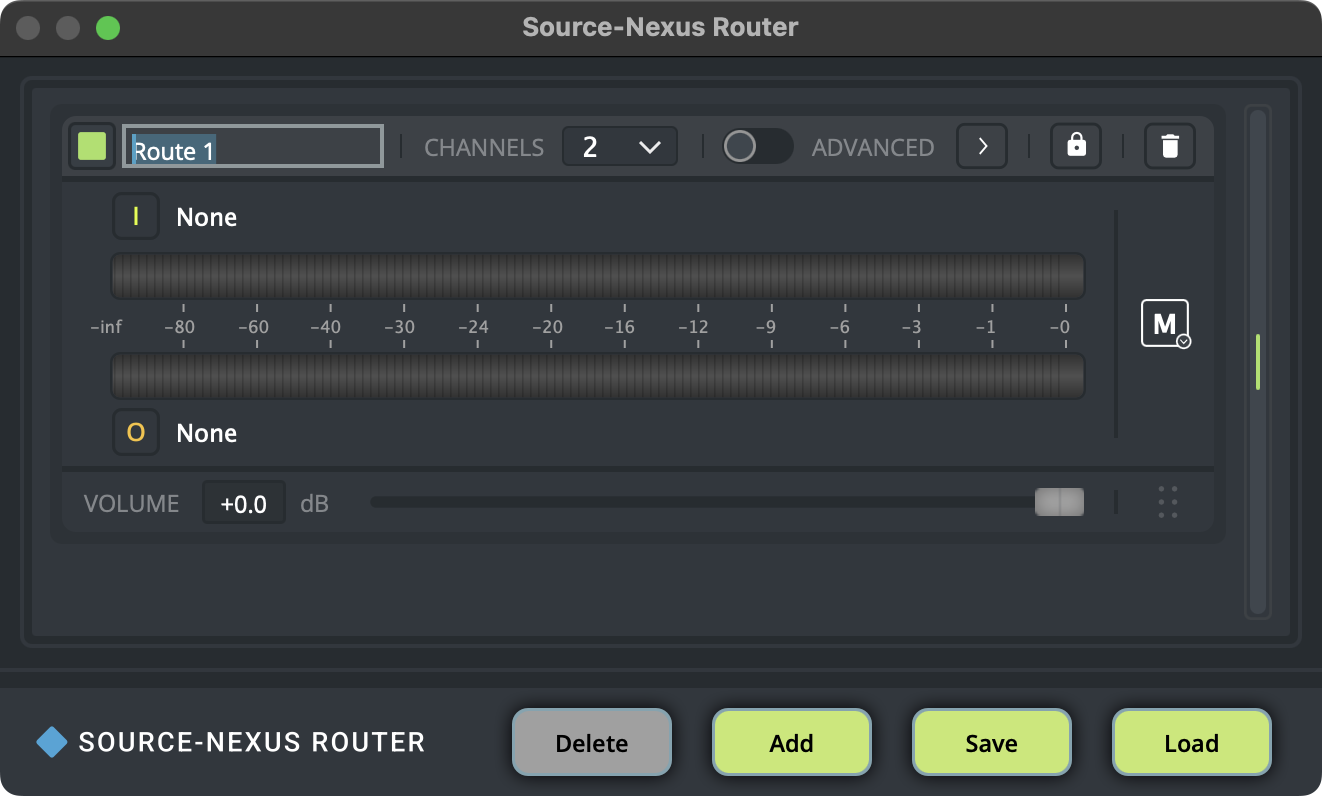Click the green zoom window button
The width and height of the screenshot is (1322, 796).
(x=108, y=28)
